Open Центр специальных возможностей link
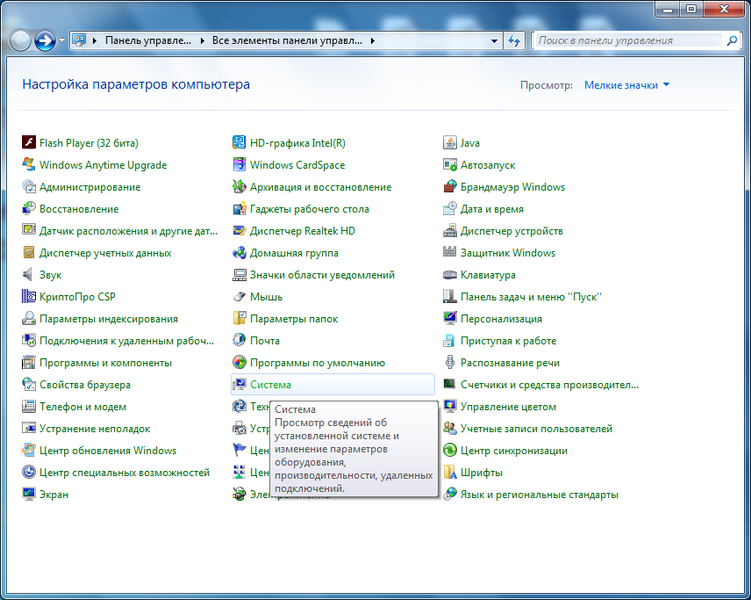Screen dimensions: 751x600 click(125, 473)
